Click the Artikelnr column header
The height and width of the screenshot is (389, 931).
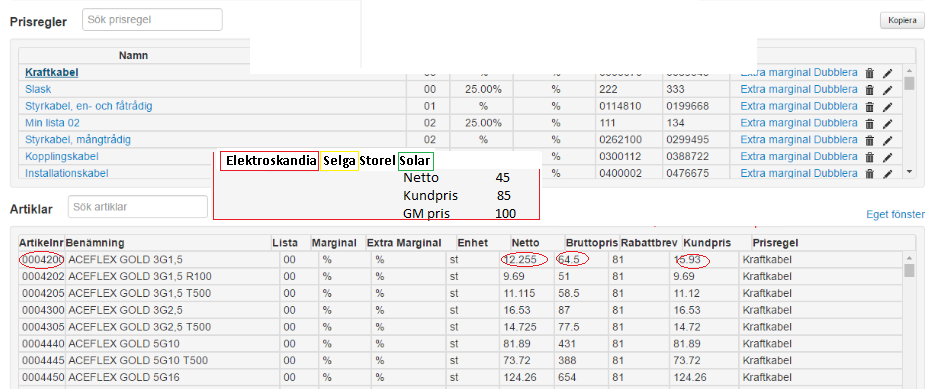click(x=41, y=243)
